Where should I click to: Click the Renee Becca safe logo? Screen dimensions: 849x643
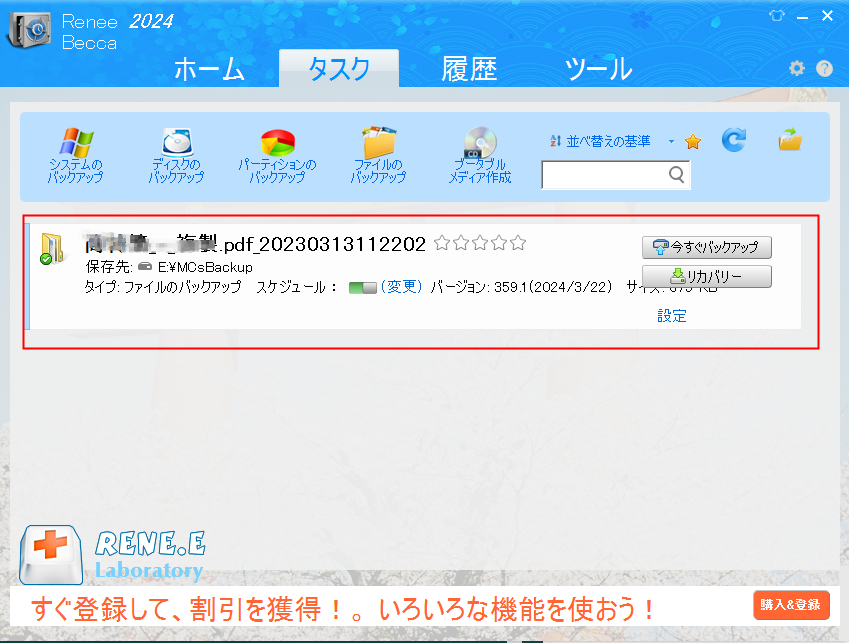29,31
